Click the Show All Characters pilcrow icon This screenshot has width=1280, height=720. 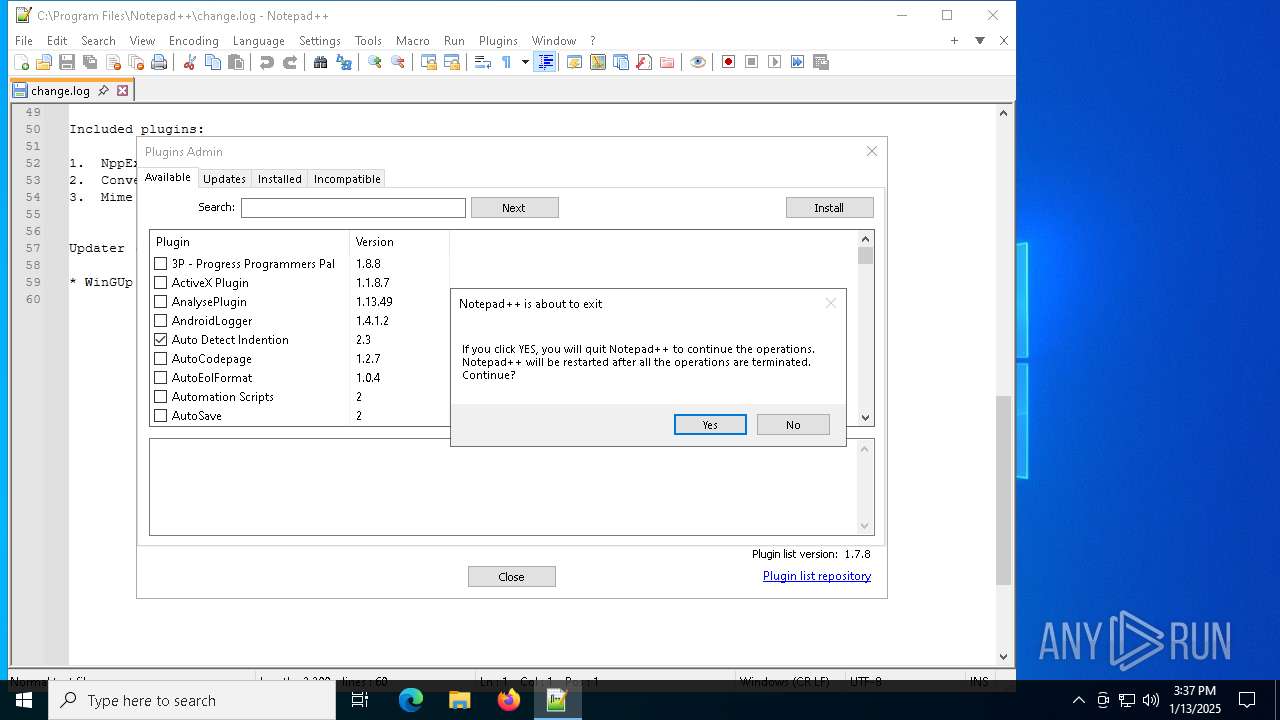[506, 62]
